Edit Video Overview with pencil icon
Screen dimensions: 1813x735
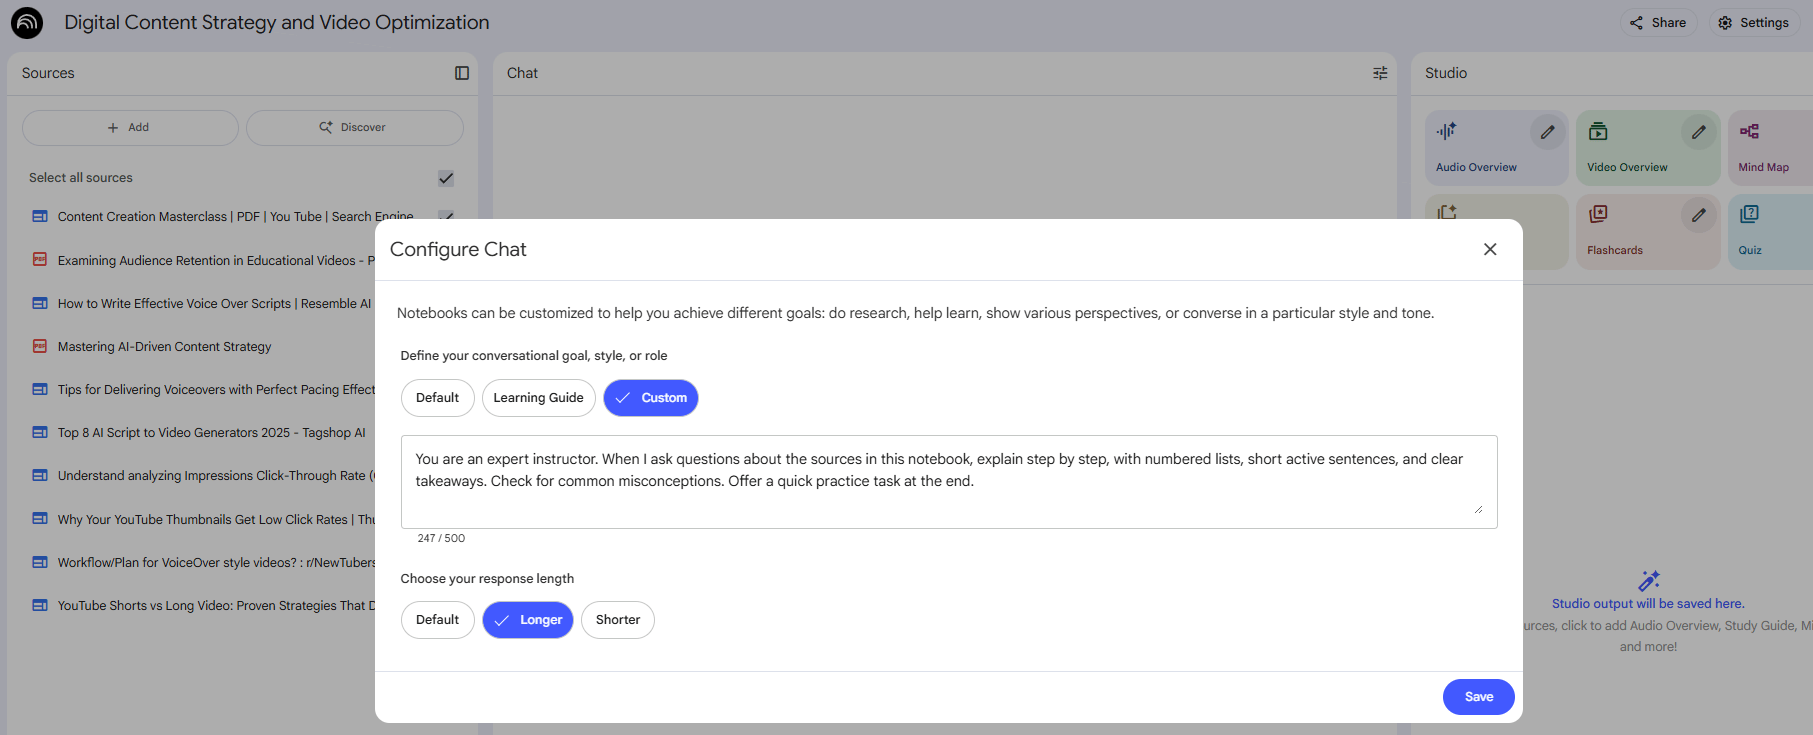pos(1699,132)
